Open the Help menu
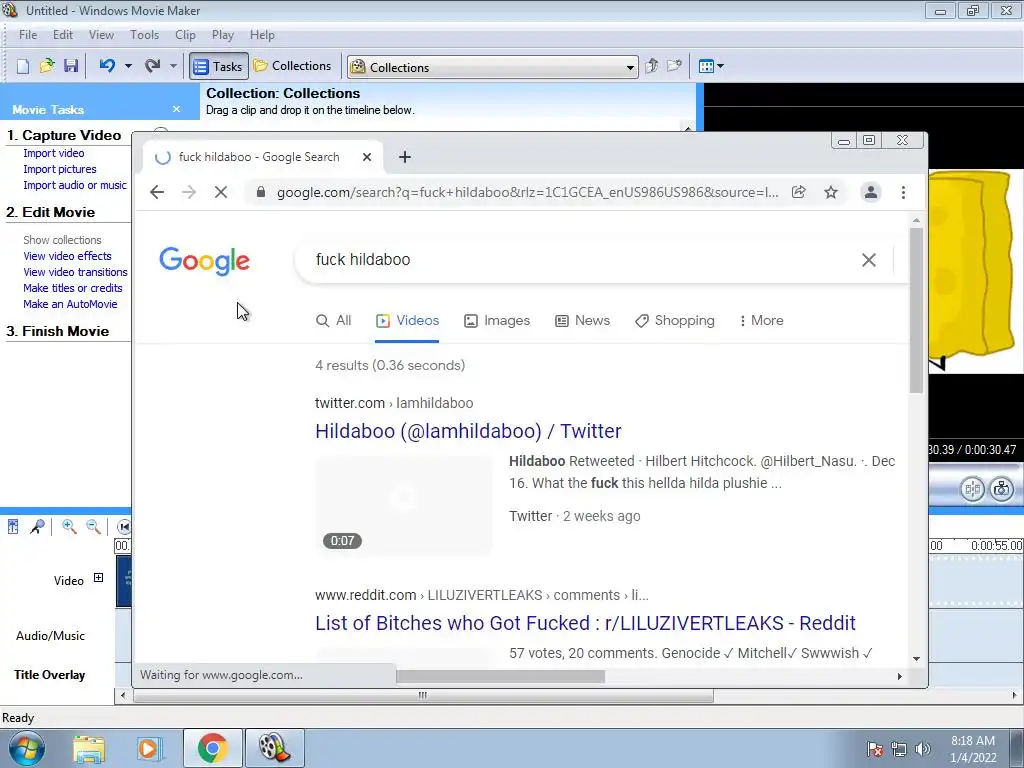 (x=262, y=35)
